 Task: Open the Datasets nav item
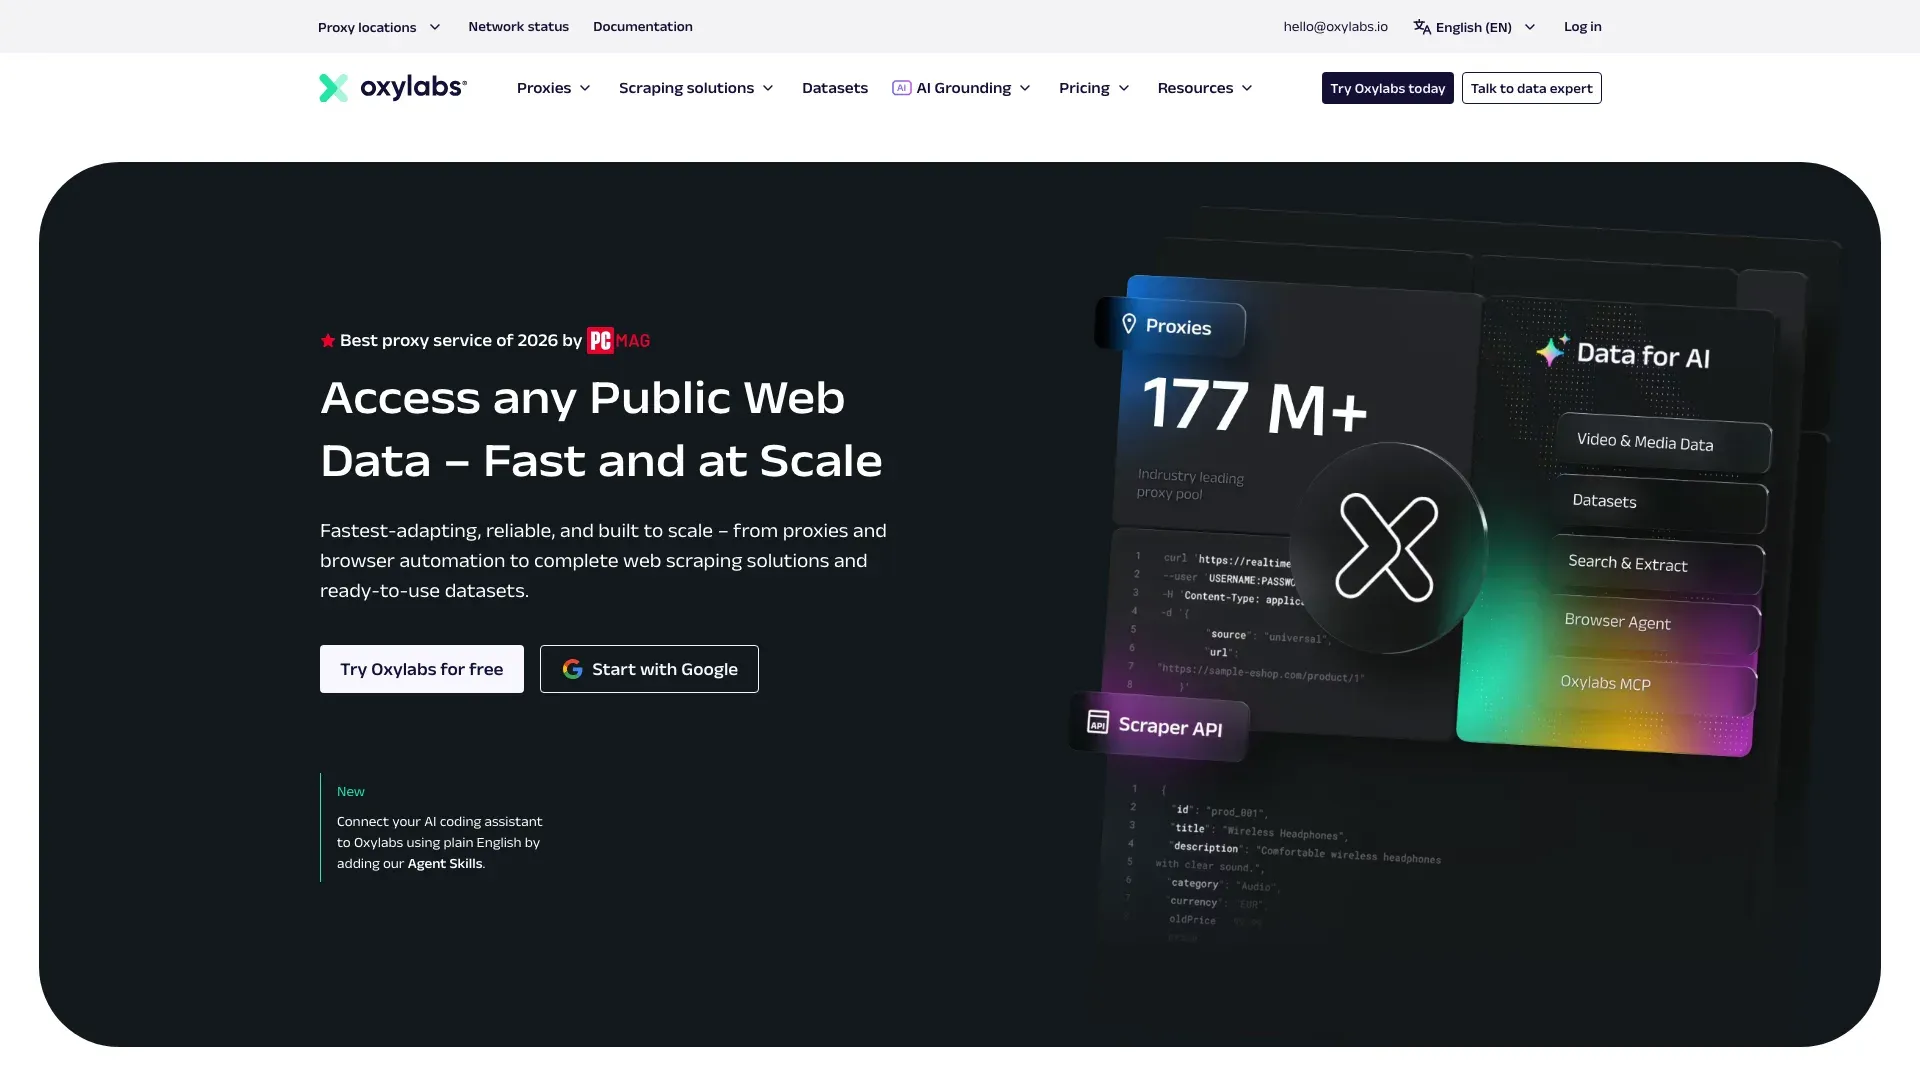point(835,88)
